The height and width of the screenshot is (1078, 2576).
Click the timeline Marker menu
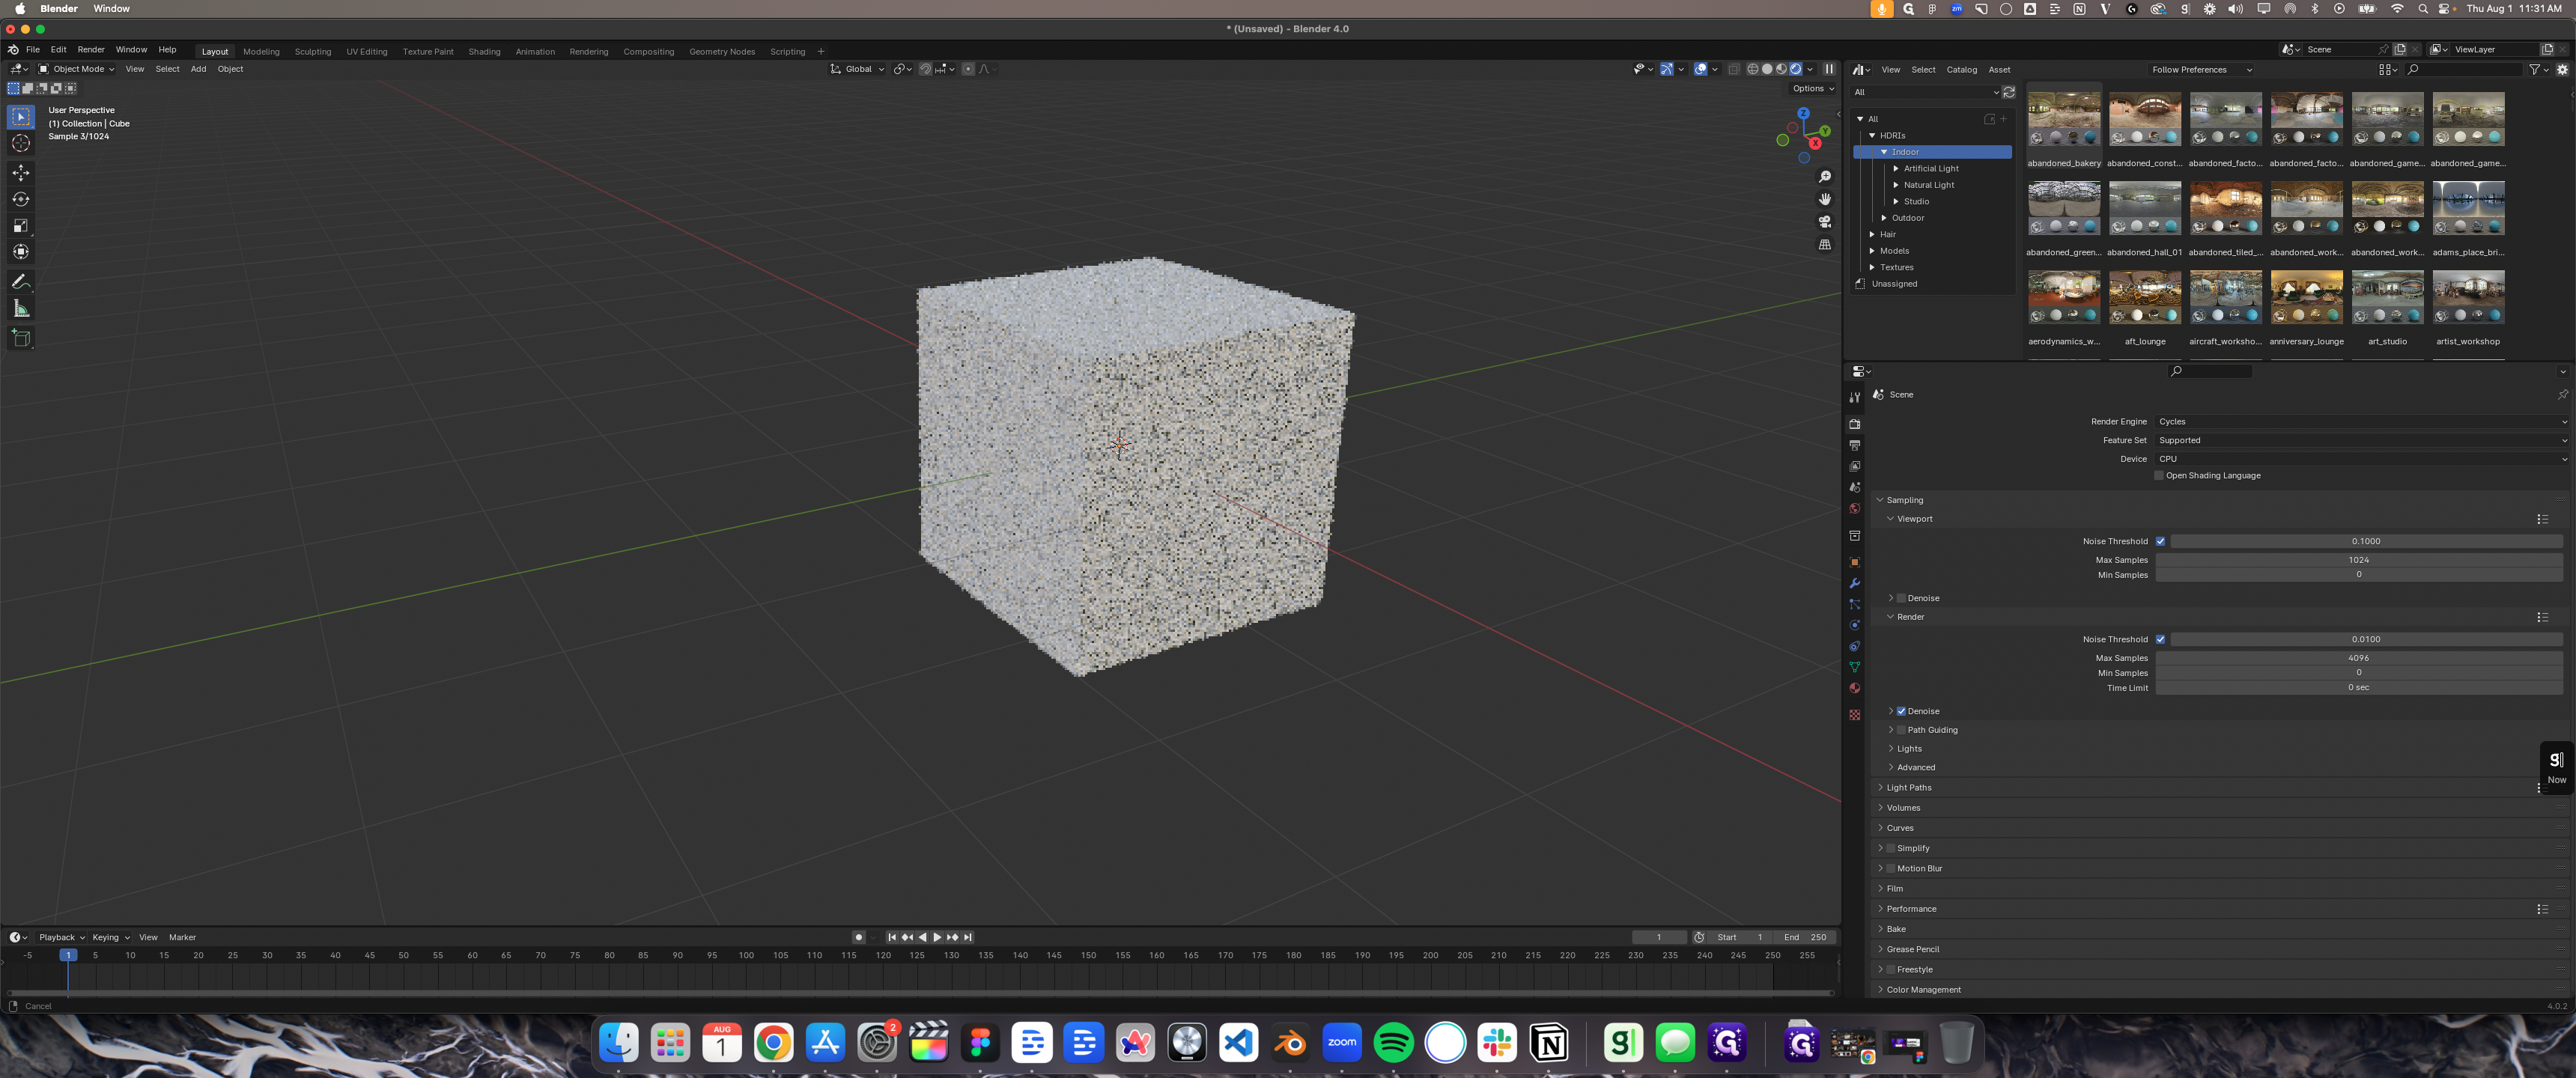pyautogui.click(x=182, y=937)
